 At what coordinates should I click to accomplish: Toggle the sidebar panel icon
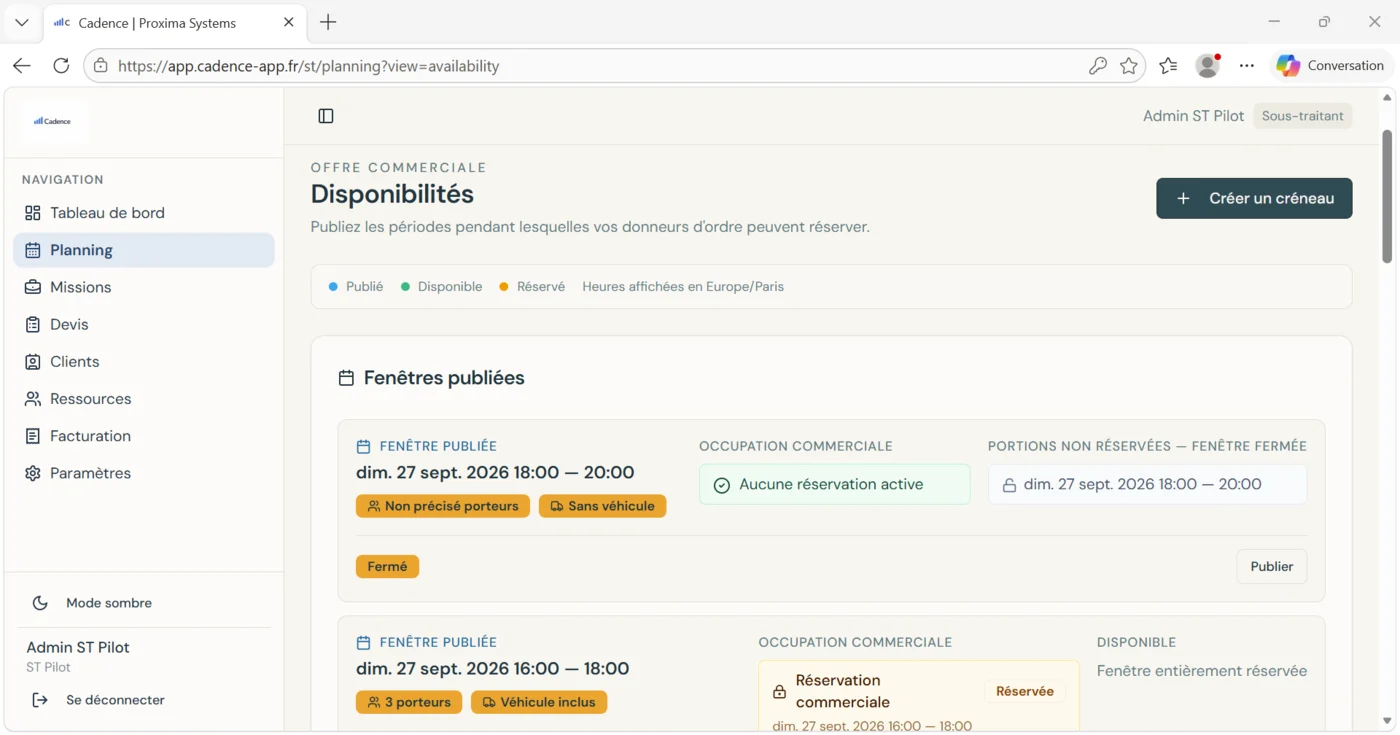tap(326, 116)
